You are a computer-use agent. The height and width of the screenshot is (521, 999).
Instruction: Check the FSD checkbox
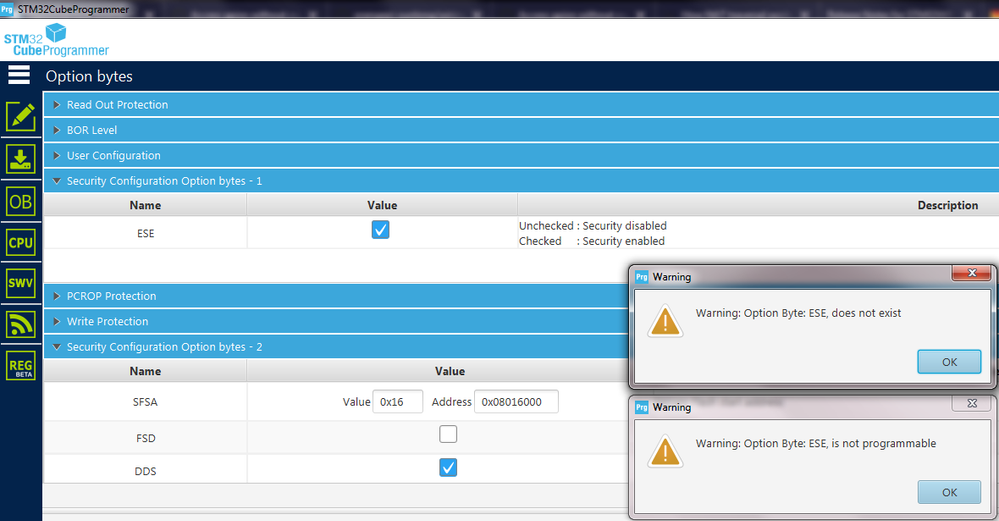click(x=448, y=434)
